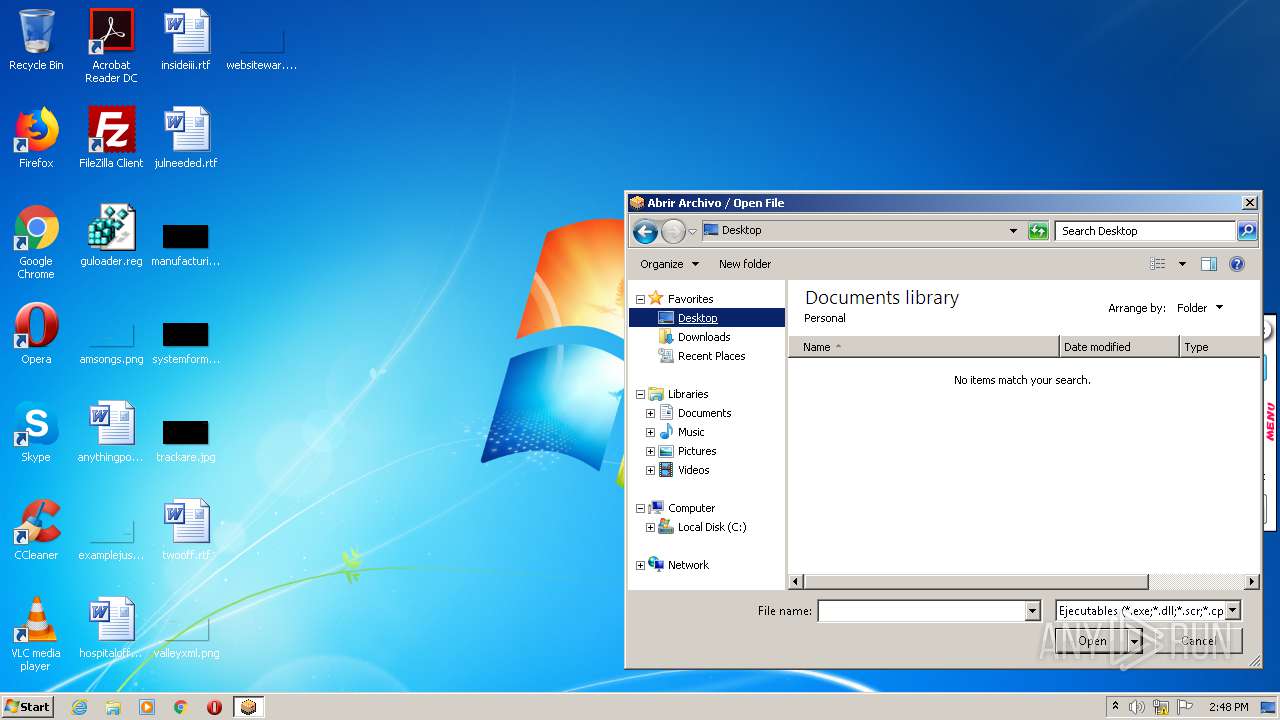Show the preview pane icon
Screen dimensions: 1280x720
1208,264
